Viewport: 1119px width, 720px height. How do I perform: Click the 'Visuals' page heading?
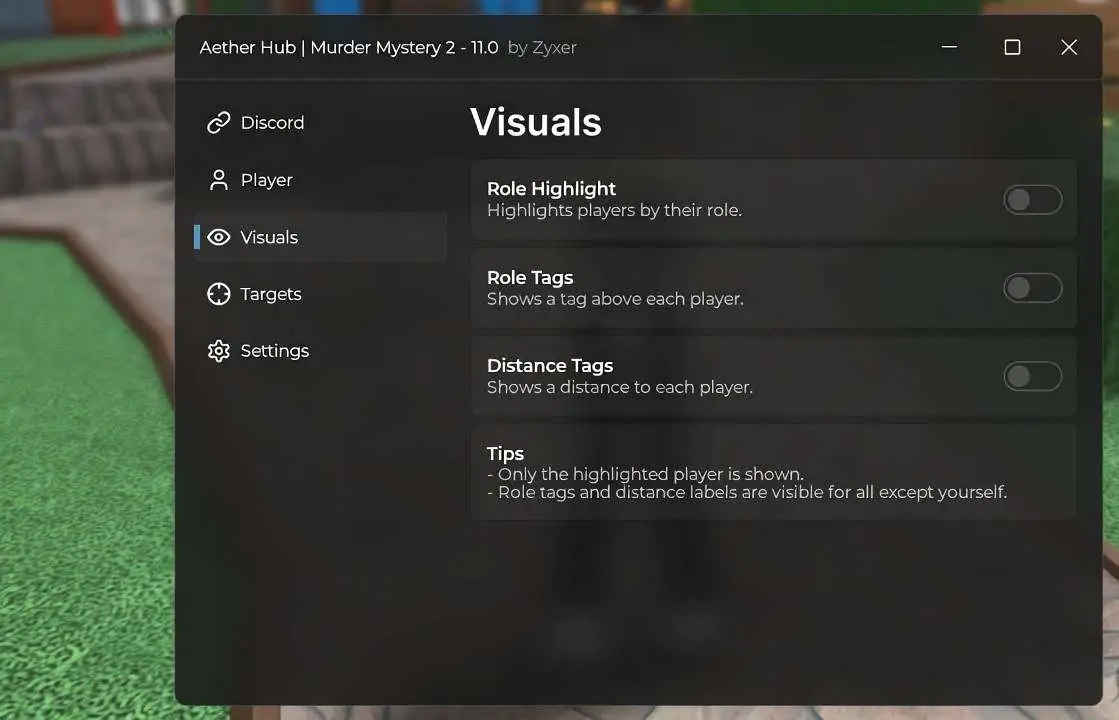(536, 122)
